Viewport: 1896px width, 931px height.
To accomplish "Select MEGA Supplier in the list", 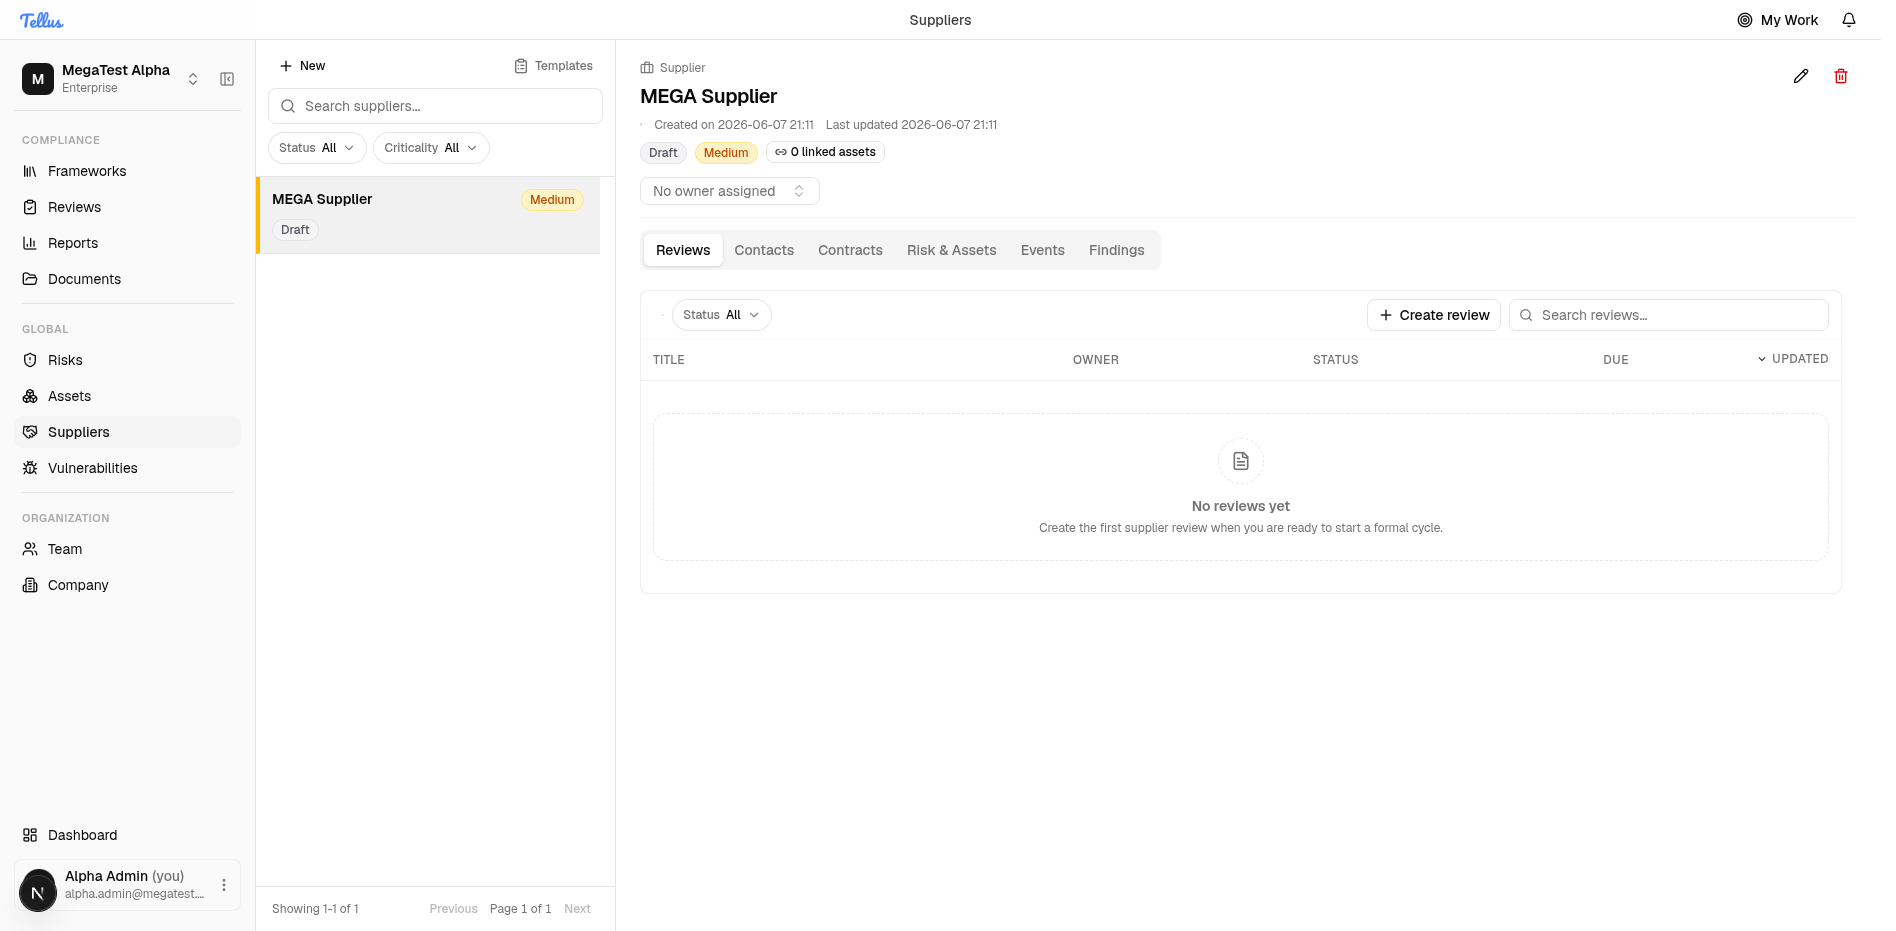I will coord(428,215).
